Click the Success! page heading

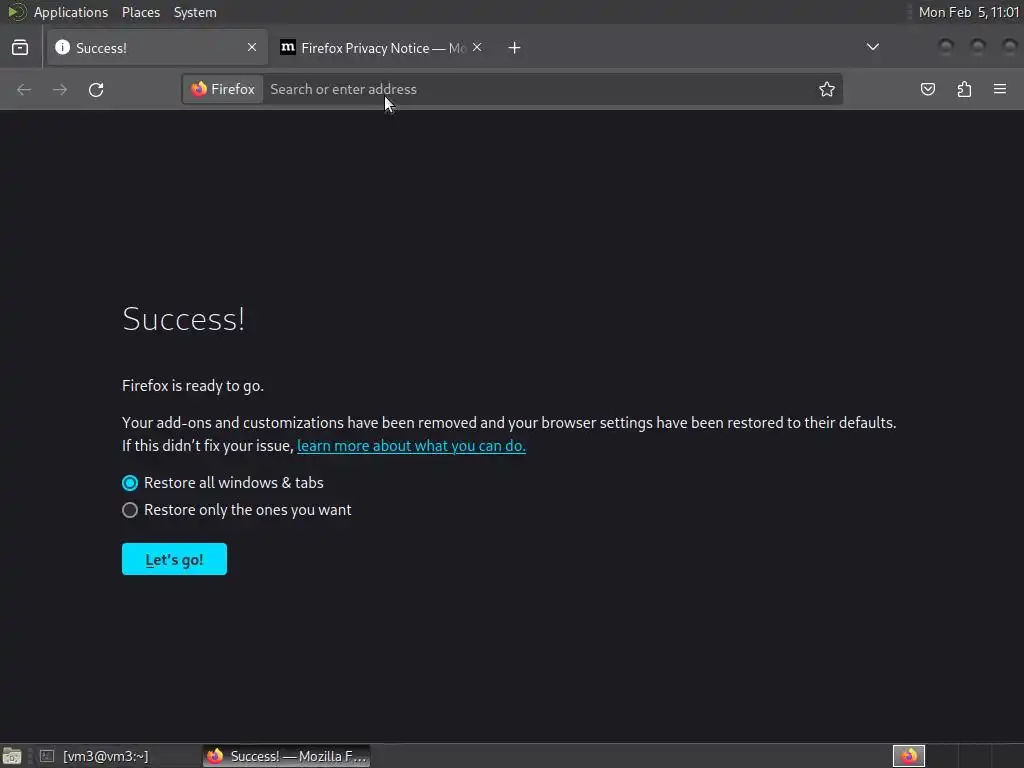click(184, 319)
